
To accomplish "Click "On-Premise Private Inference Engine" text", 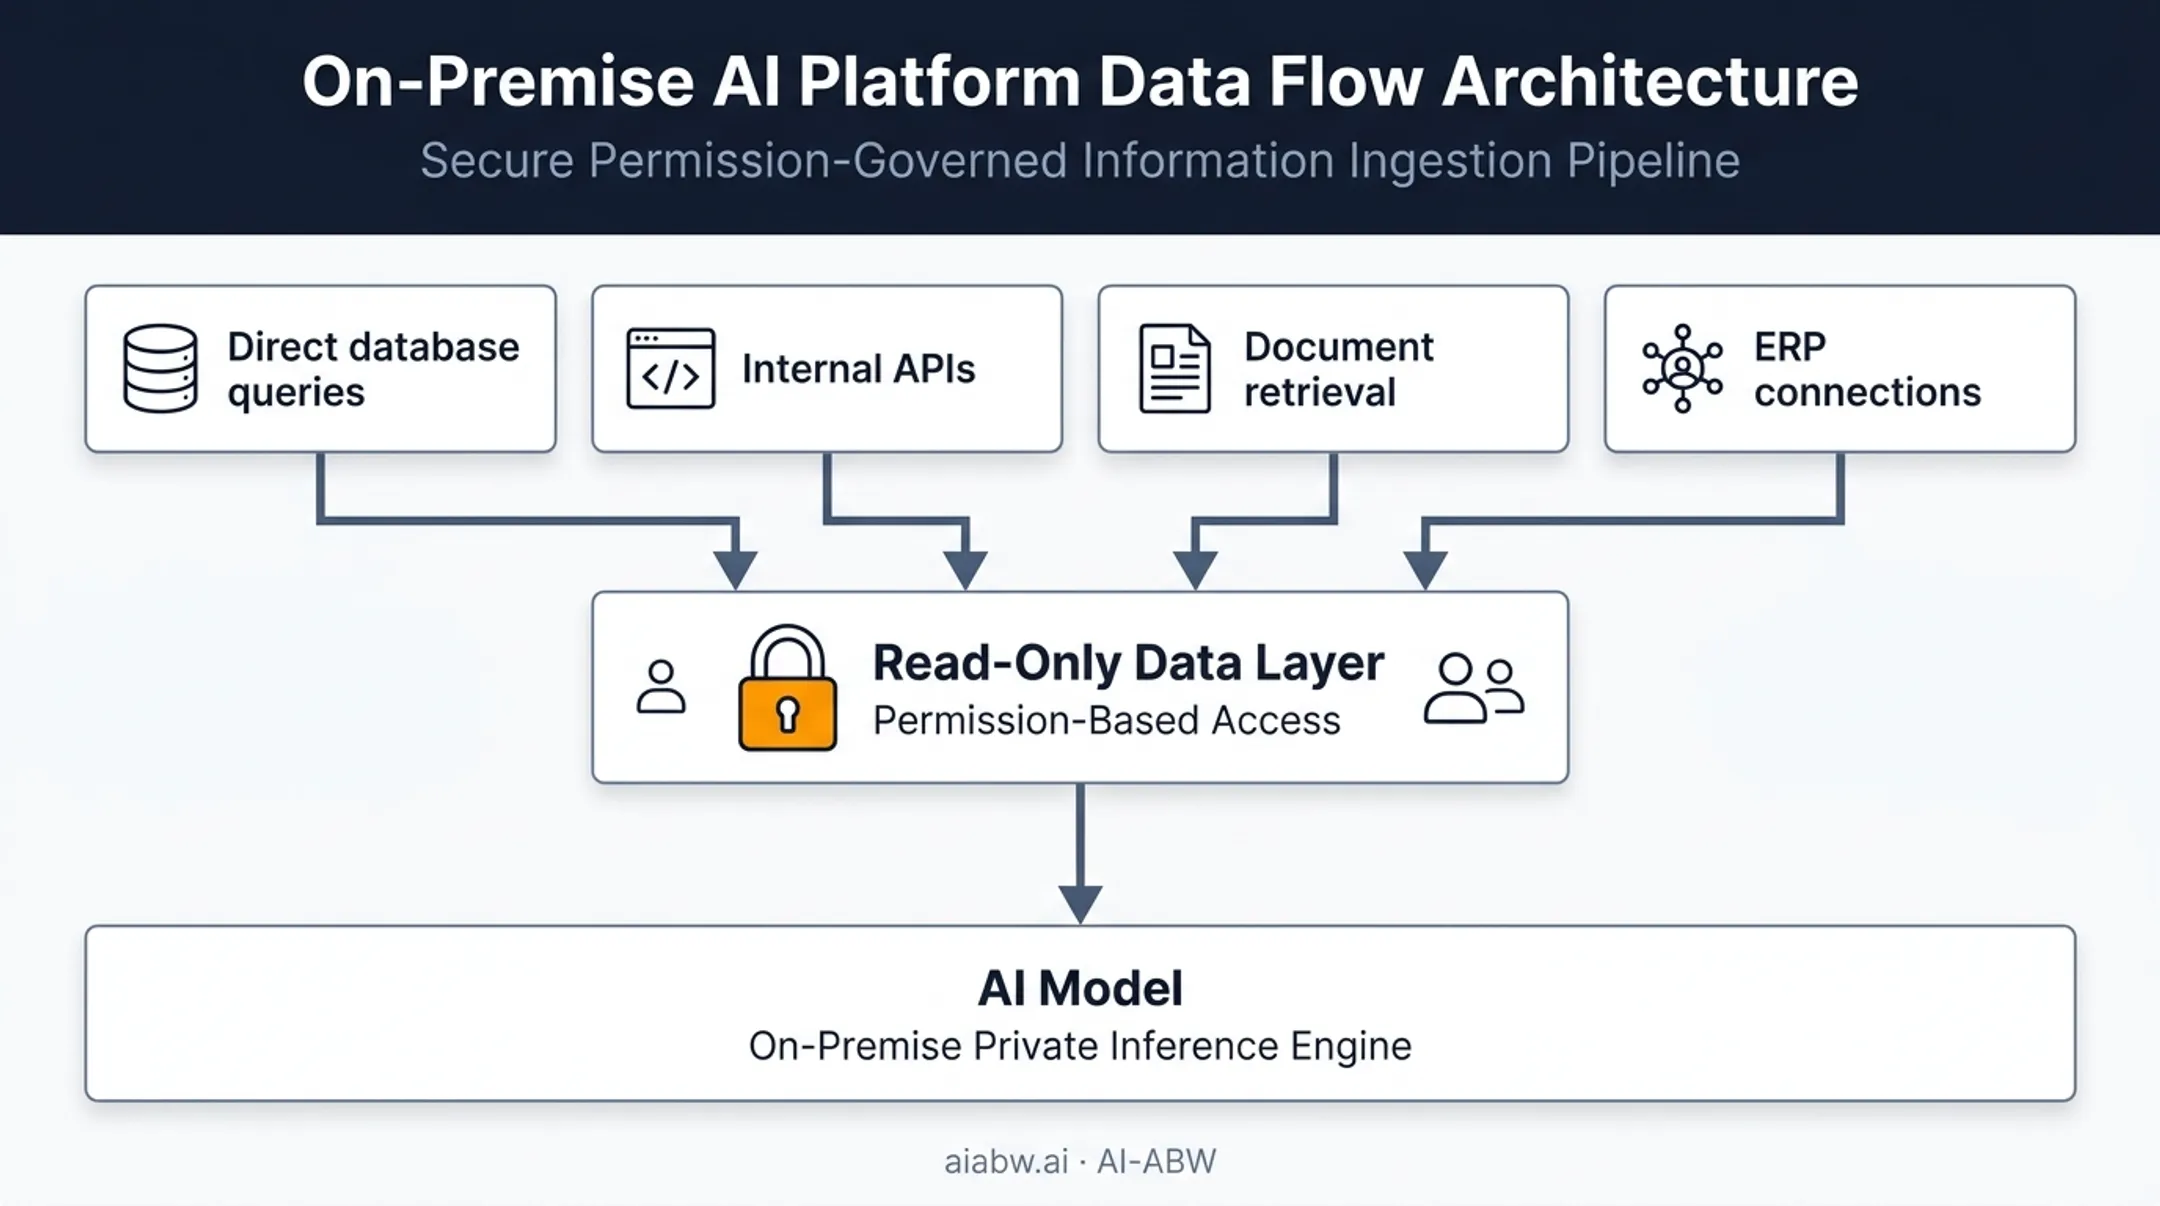I will coord(1080,1046).
